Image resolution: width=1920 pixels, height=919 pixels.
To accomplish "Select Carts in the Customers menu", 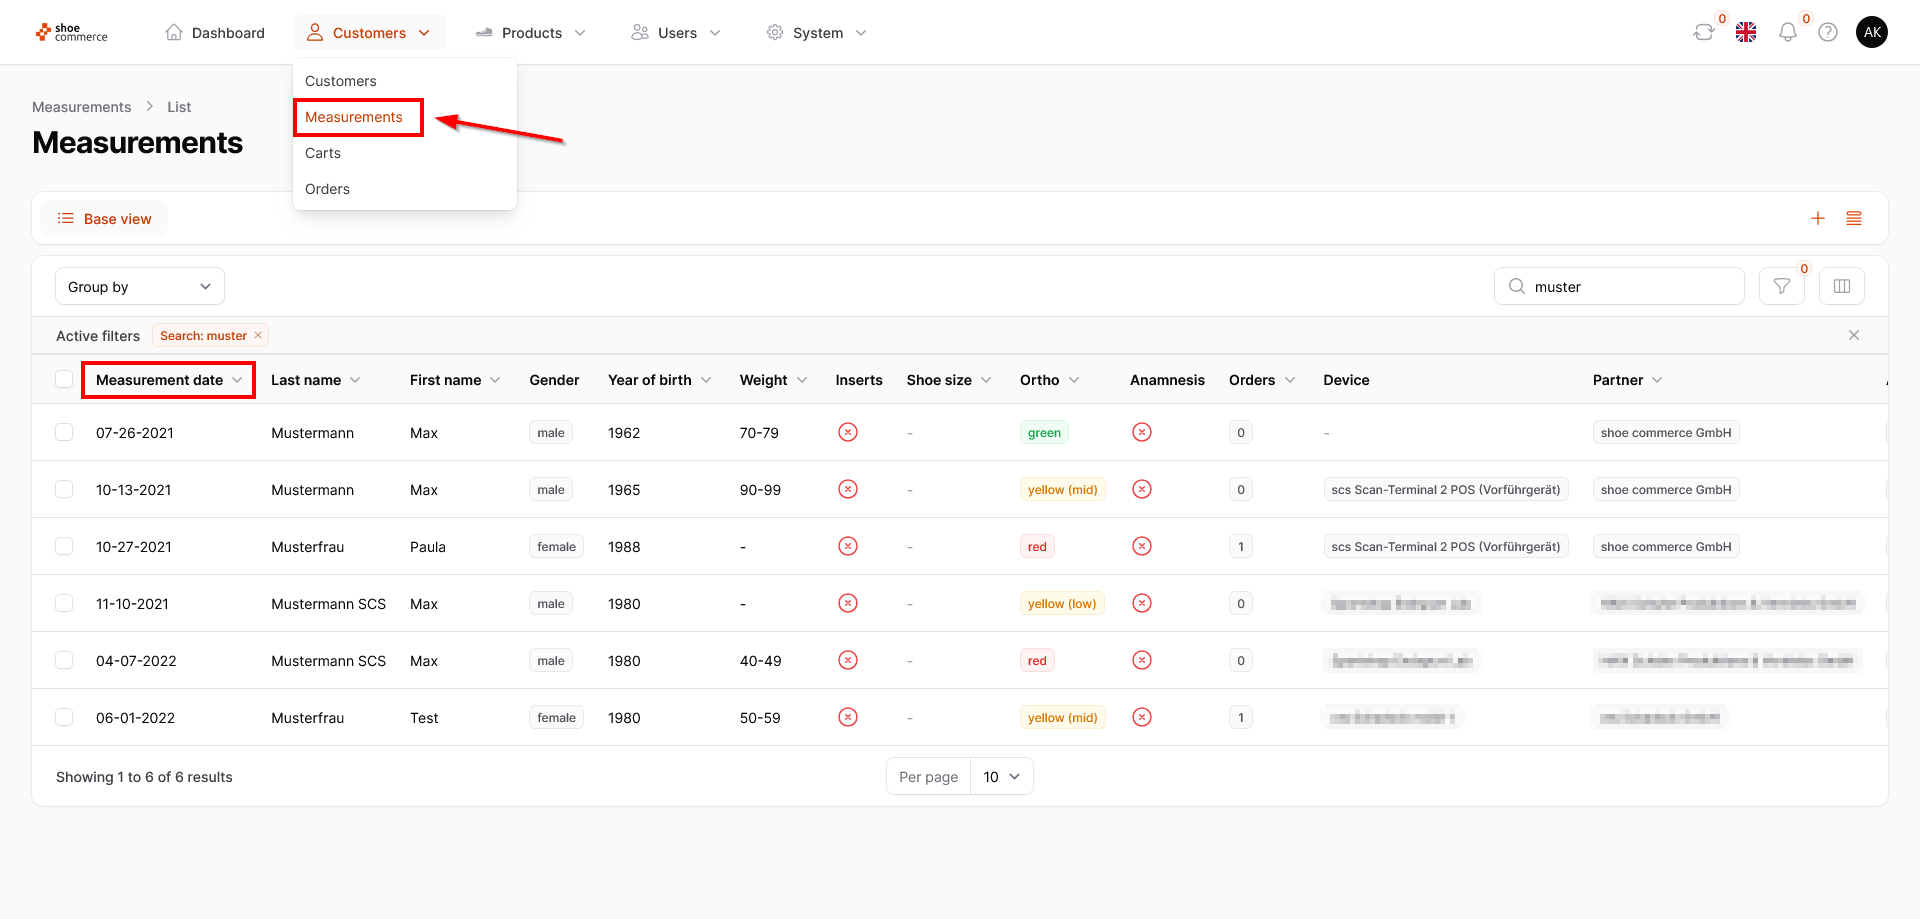I will click(x=323, y=153).
